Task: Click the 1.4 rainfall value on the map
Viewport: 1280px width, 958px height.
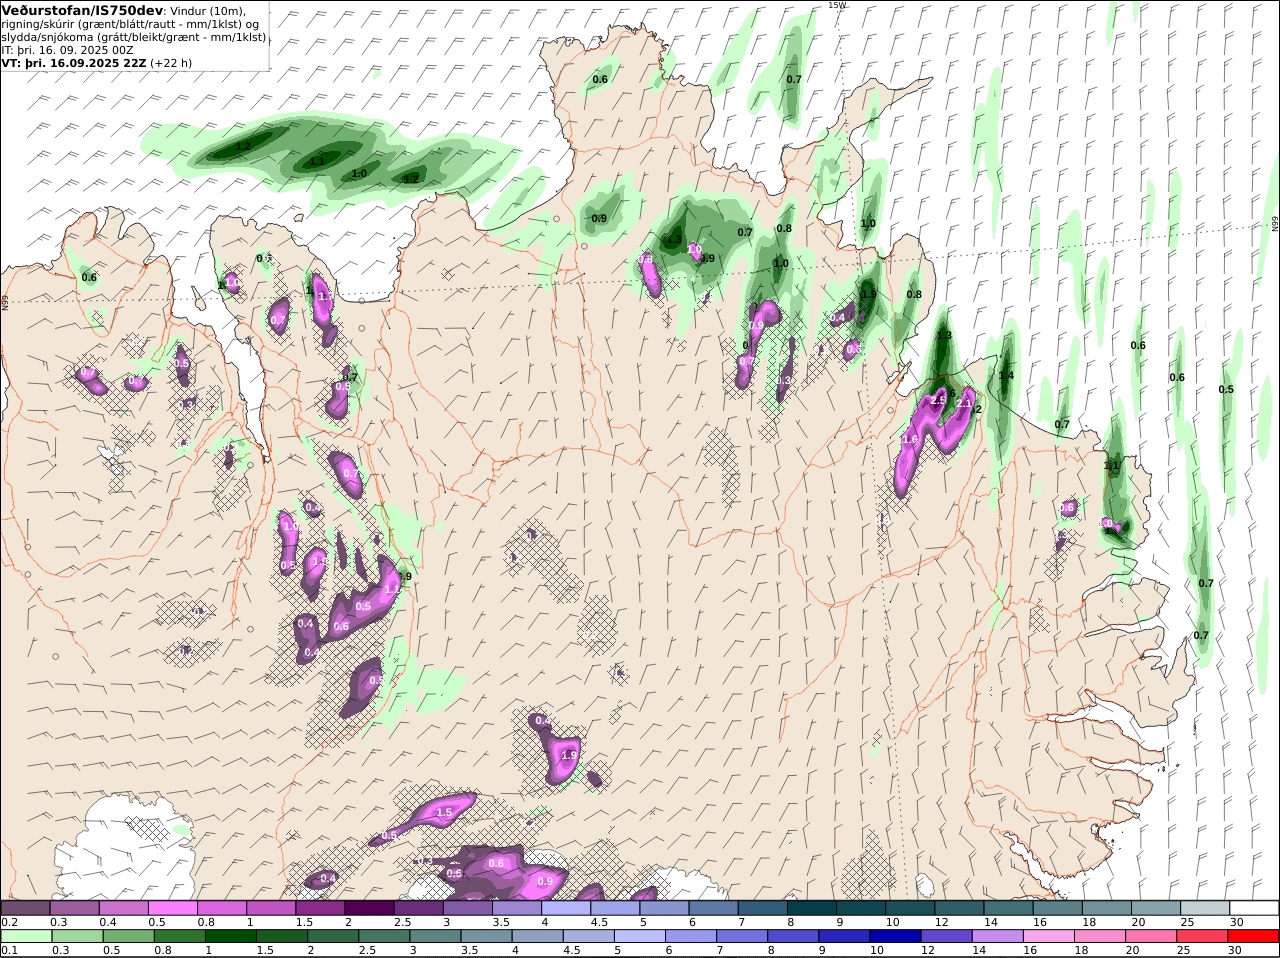Action: (1006, 376)
